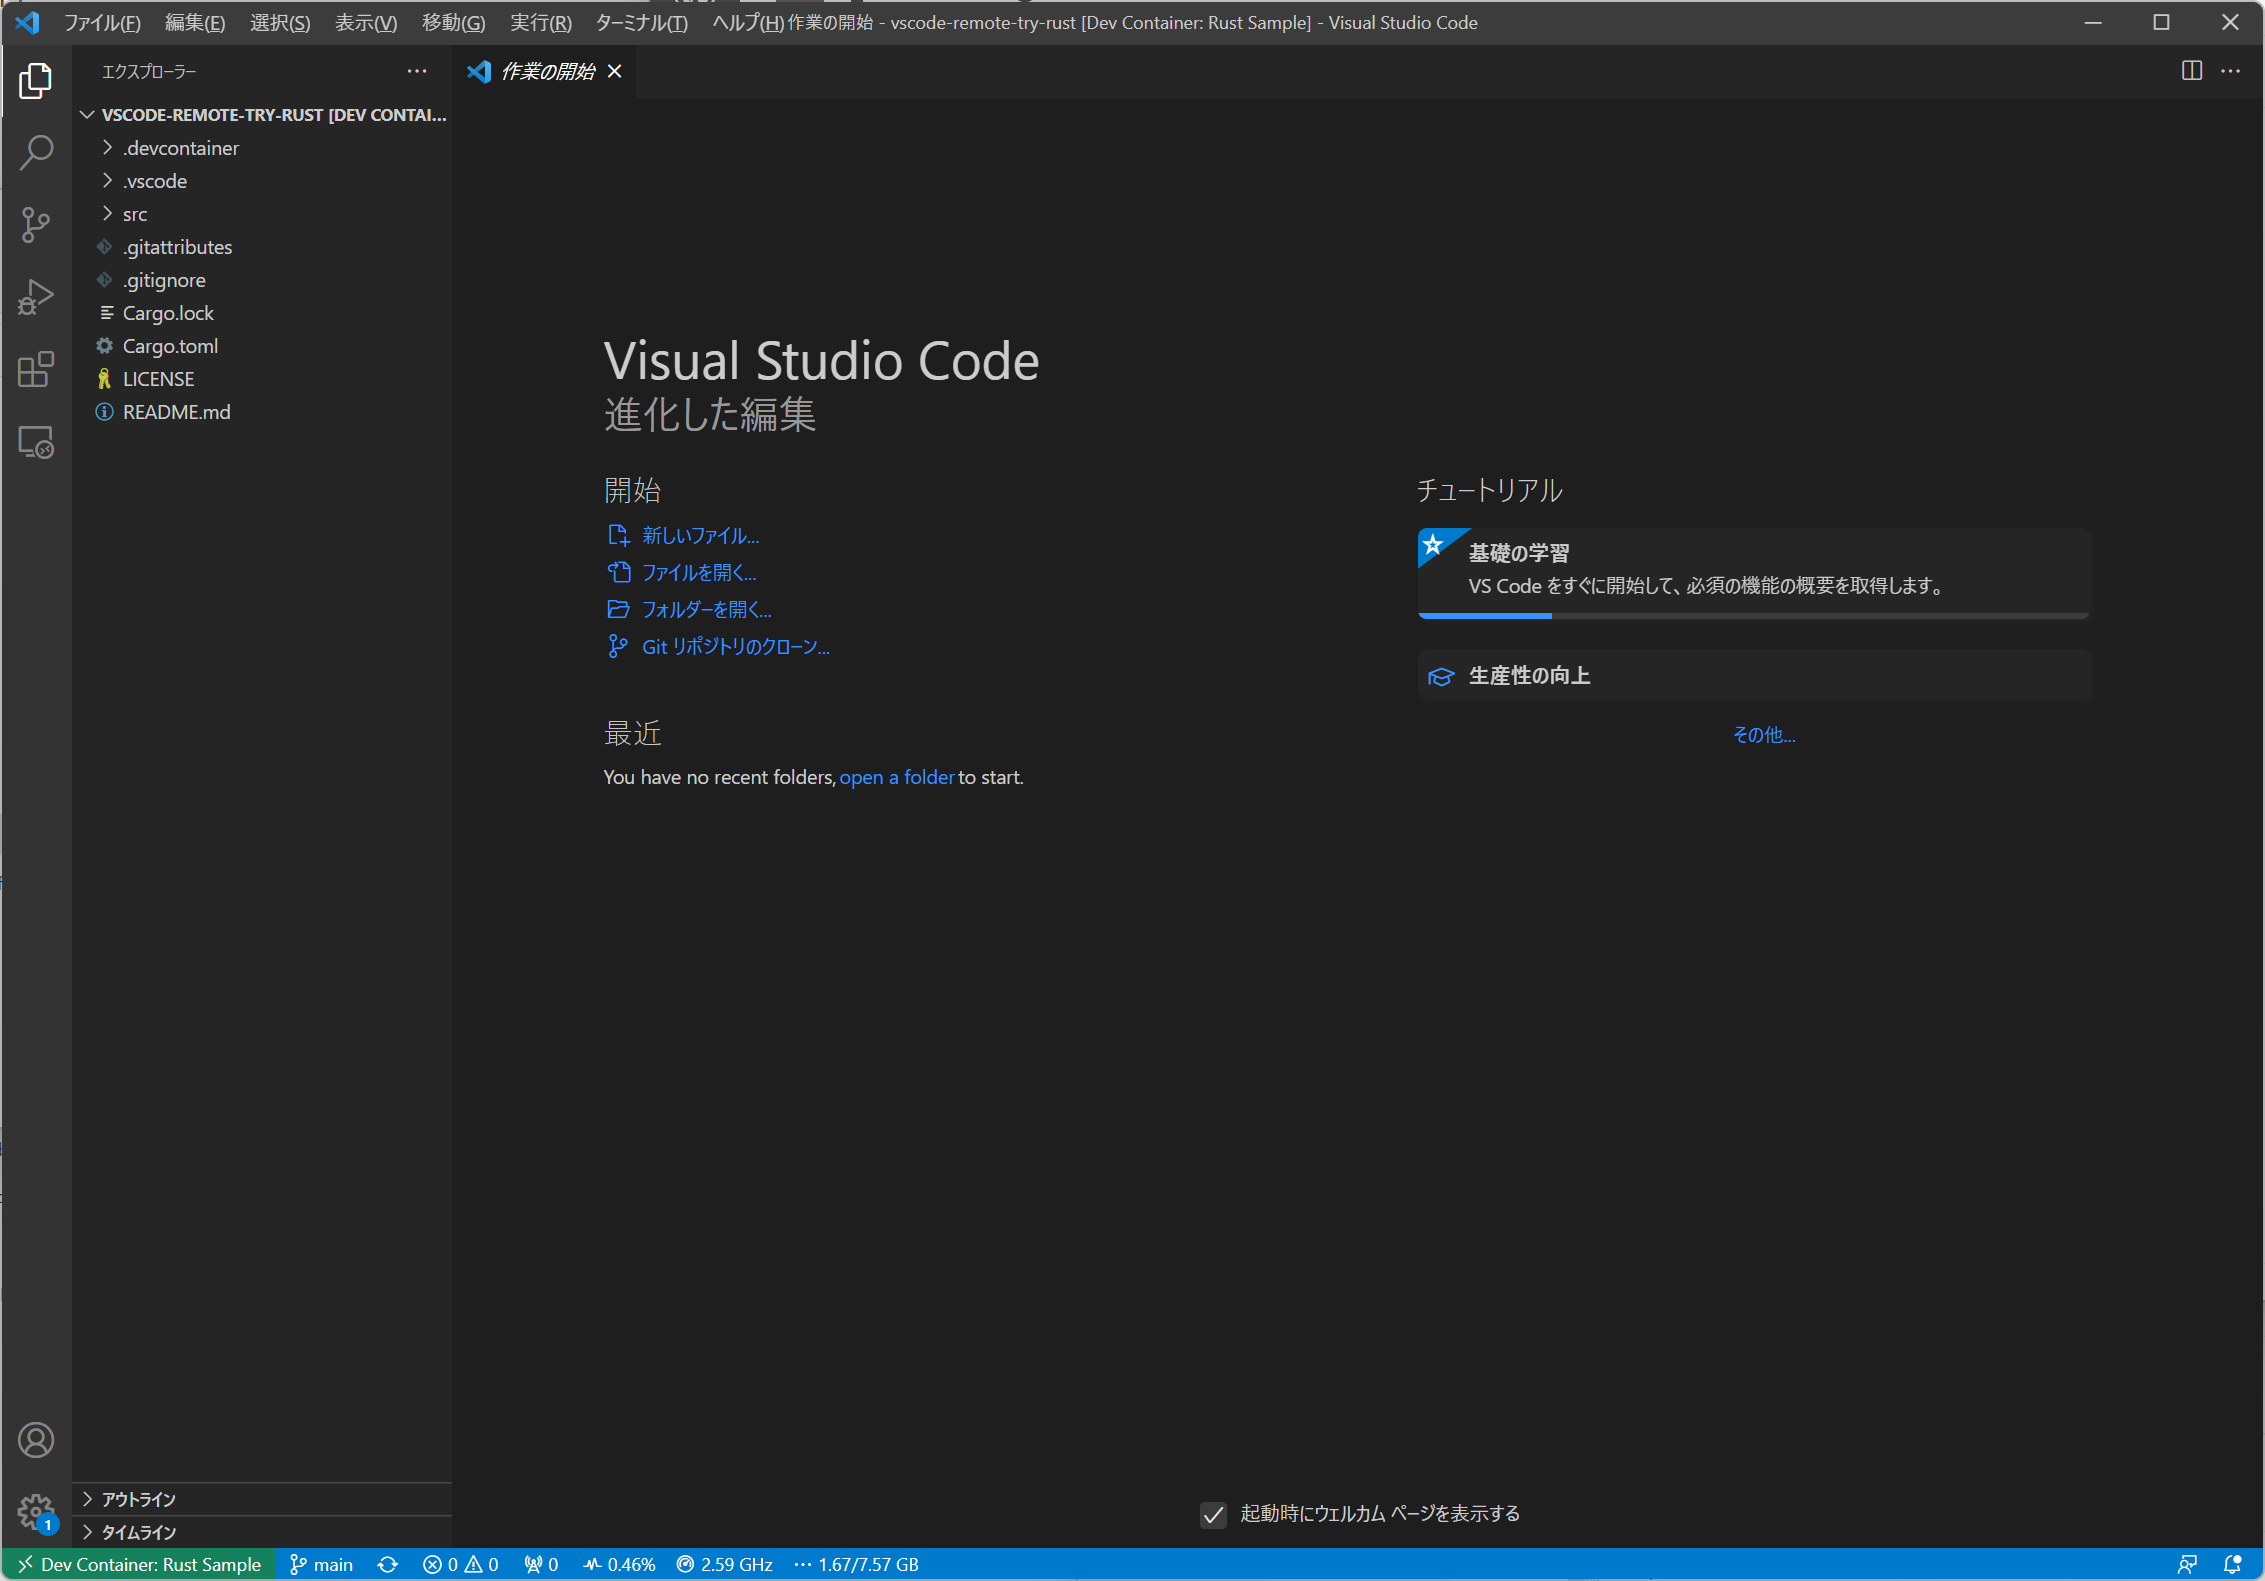Open the Remote Explorer view icon
Image resolution: width=2265 pixels, height=1581 pixels.
click(x=36, y=441)
